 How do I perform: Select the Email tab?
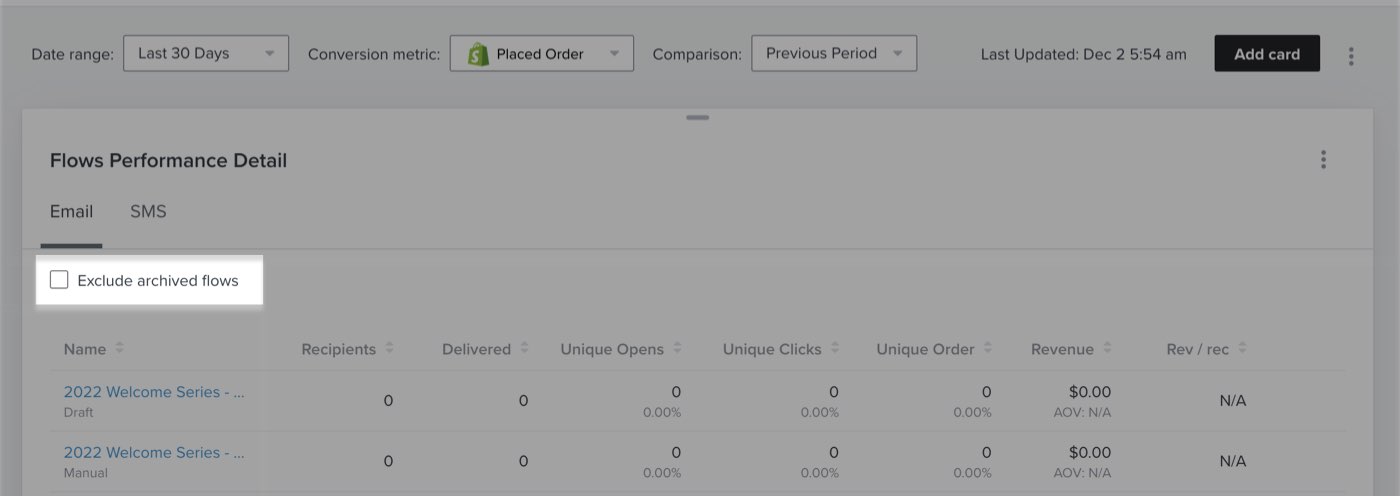(71, 212)
